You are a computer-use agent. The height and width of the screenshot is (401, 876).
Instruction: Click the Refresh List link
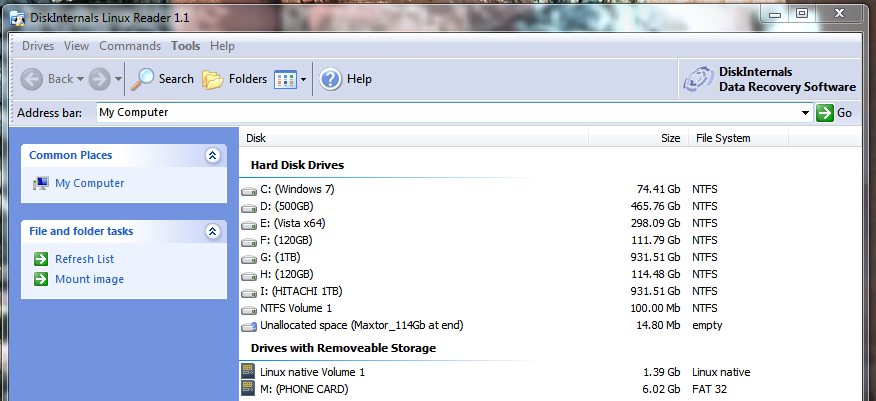pyautogui.click(x=84, y=259)
